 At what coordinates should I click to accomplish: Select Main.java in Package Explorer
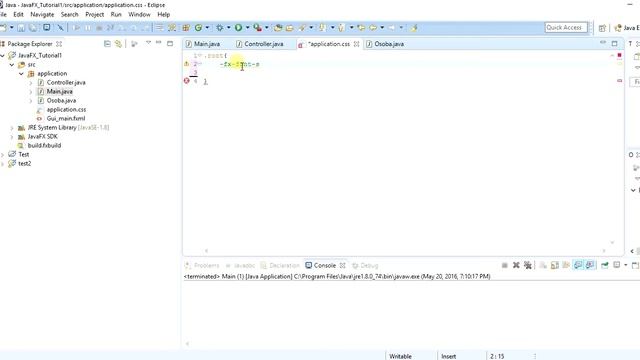[60, 91]
